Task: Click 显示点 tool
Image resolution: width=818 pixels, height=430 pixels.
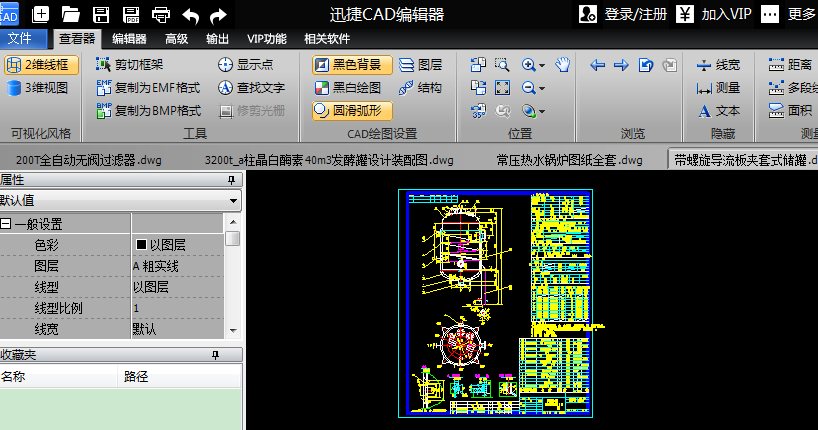Action: 245,64
